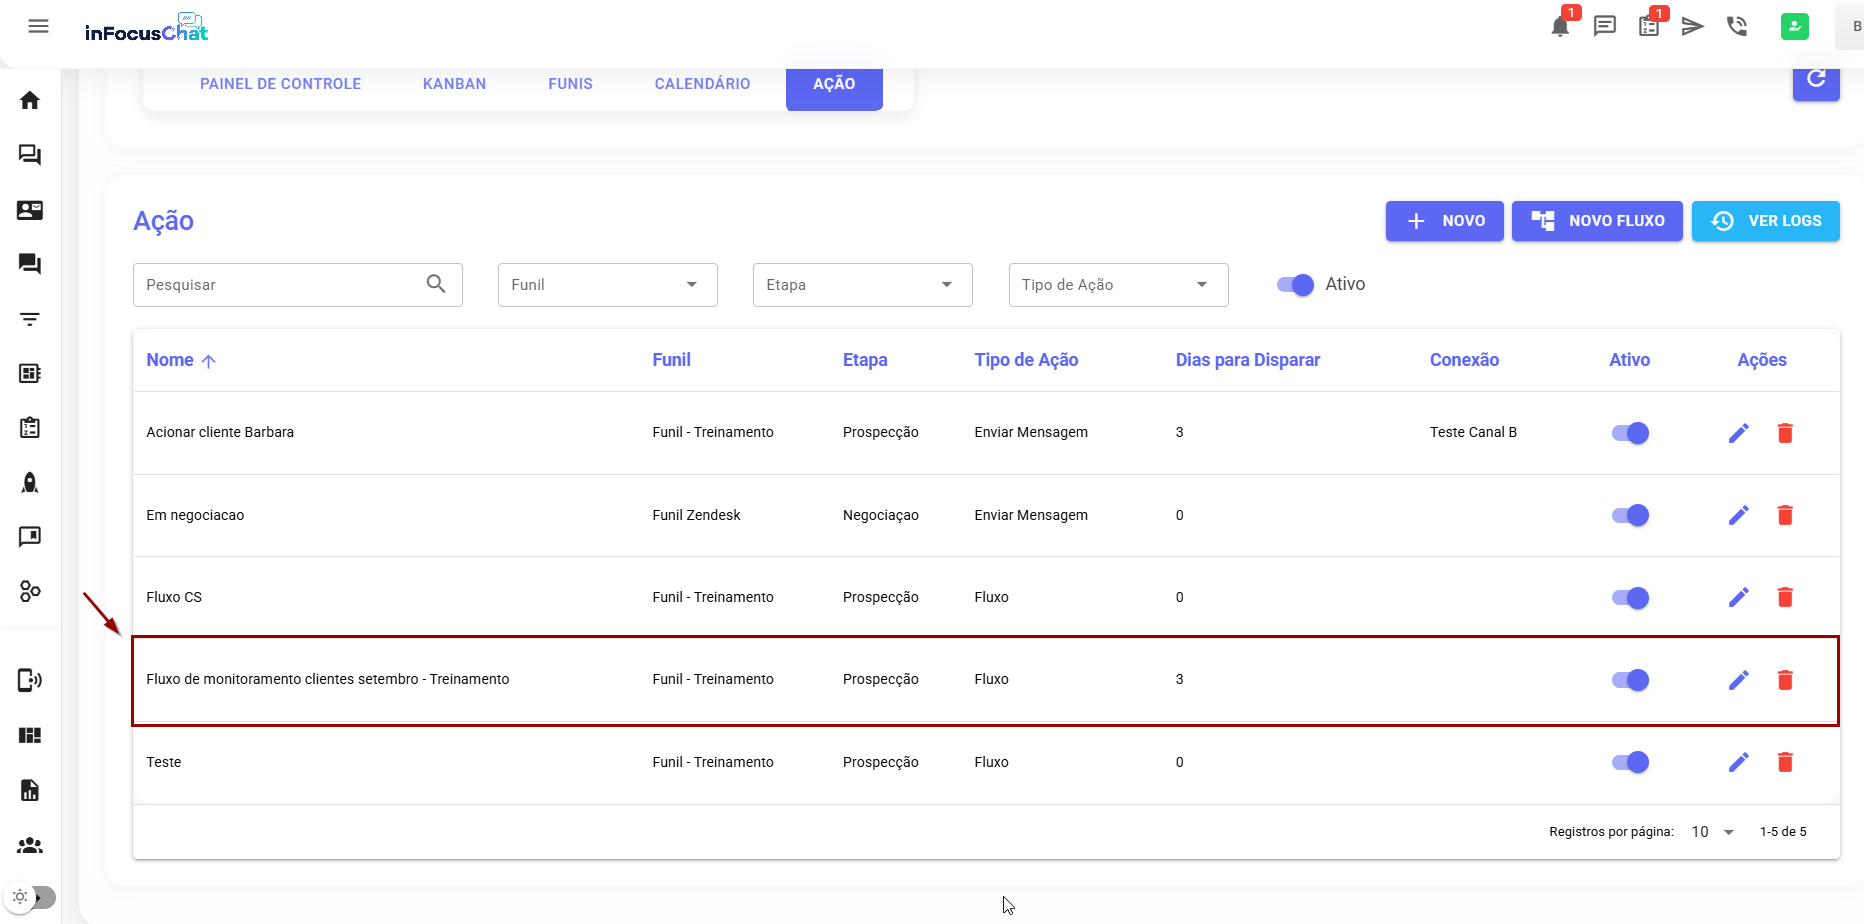Click the home icon in sidebar
Viewport: 1864px width, 924px height.
click(30, 100)
